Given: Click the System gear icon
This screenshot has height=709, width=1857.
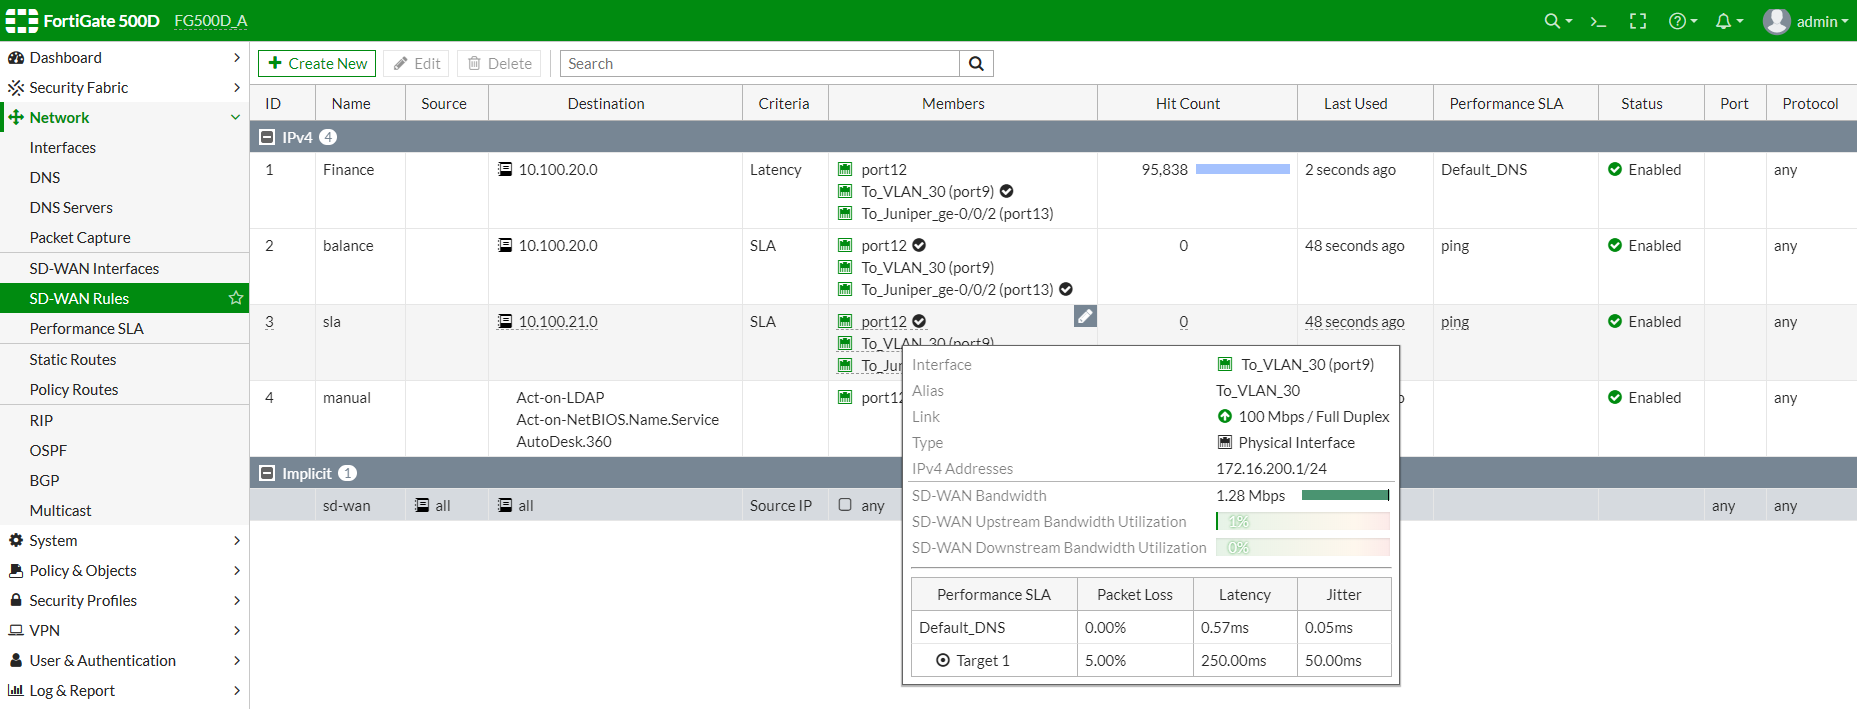Looking at the screenshot, I should (x=16, y=540).
